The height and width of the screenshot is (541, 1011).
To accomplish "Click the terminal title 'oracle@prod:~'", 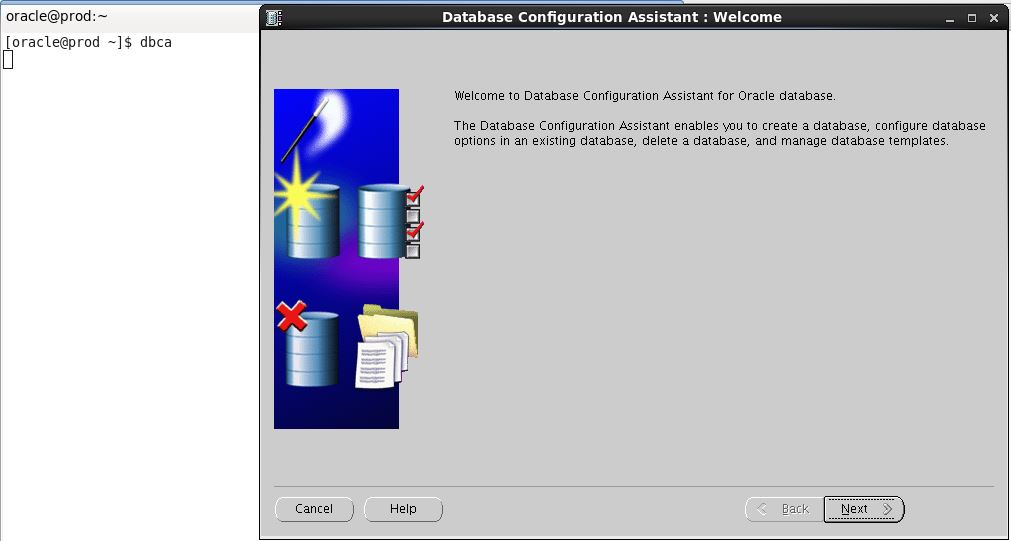I will pyautogui.click(x=57, y=16).
